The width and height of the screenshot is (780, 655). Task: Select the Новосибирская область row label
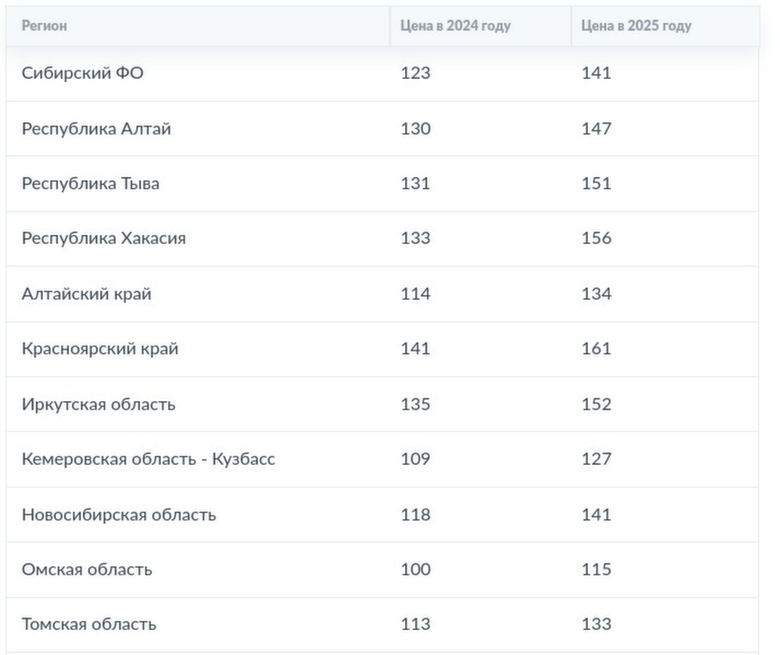coord(118,515)
